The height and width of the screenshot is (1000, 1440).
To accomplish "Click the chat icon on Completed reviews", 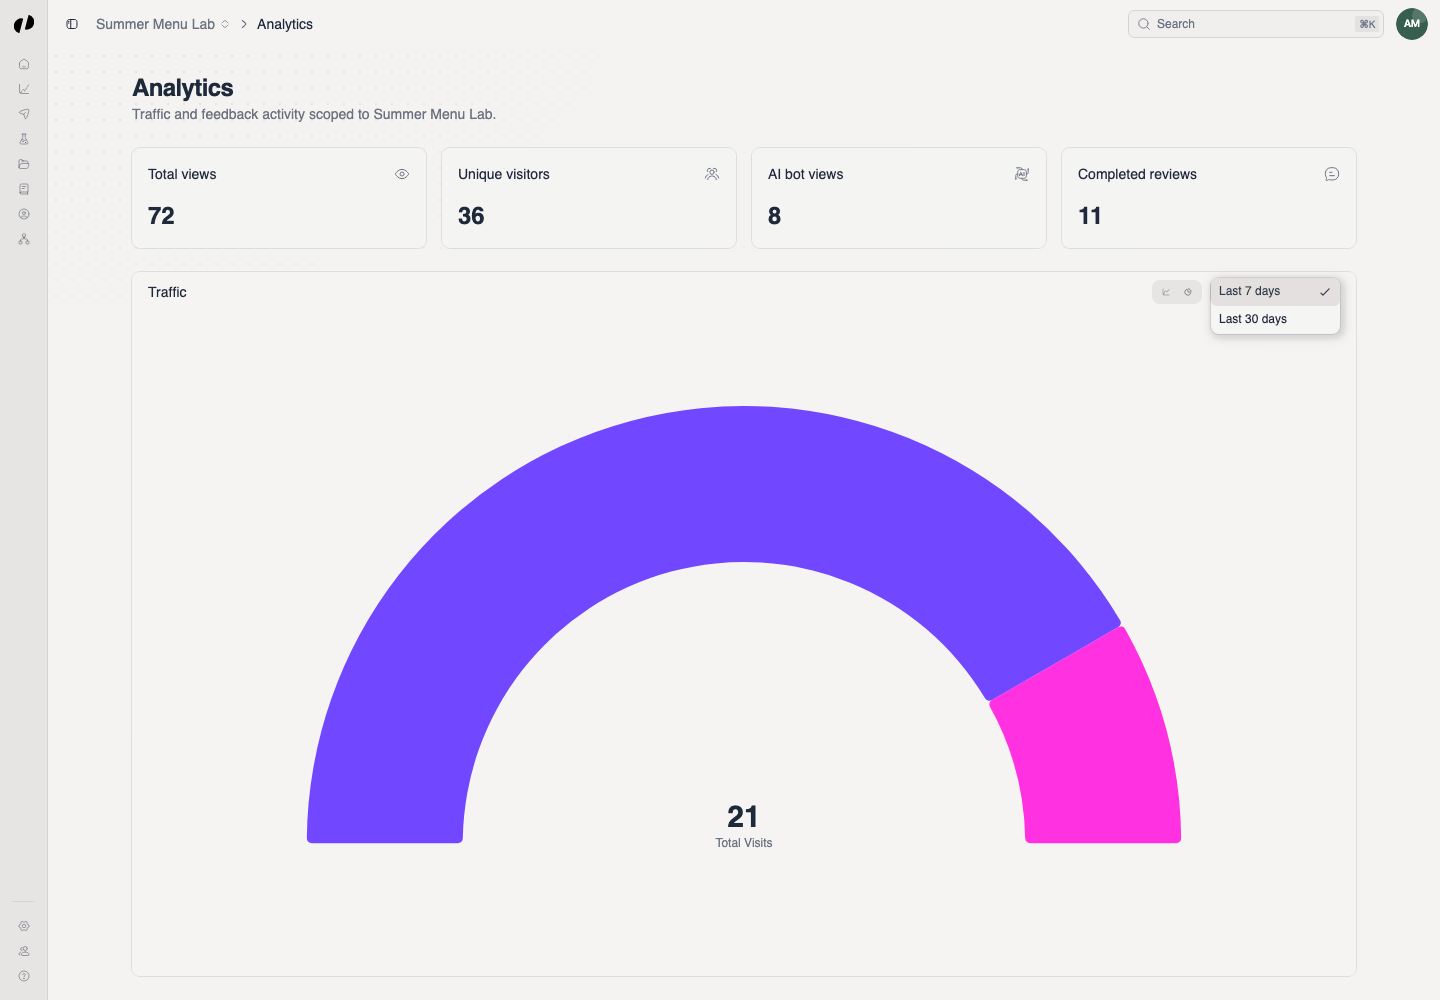I will pyautogui.click(x=1332, y=174).
